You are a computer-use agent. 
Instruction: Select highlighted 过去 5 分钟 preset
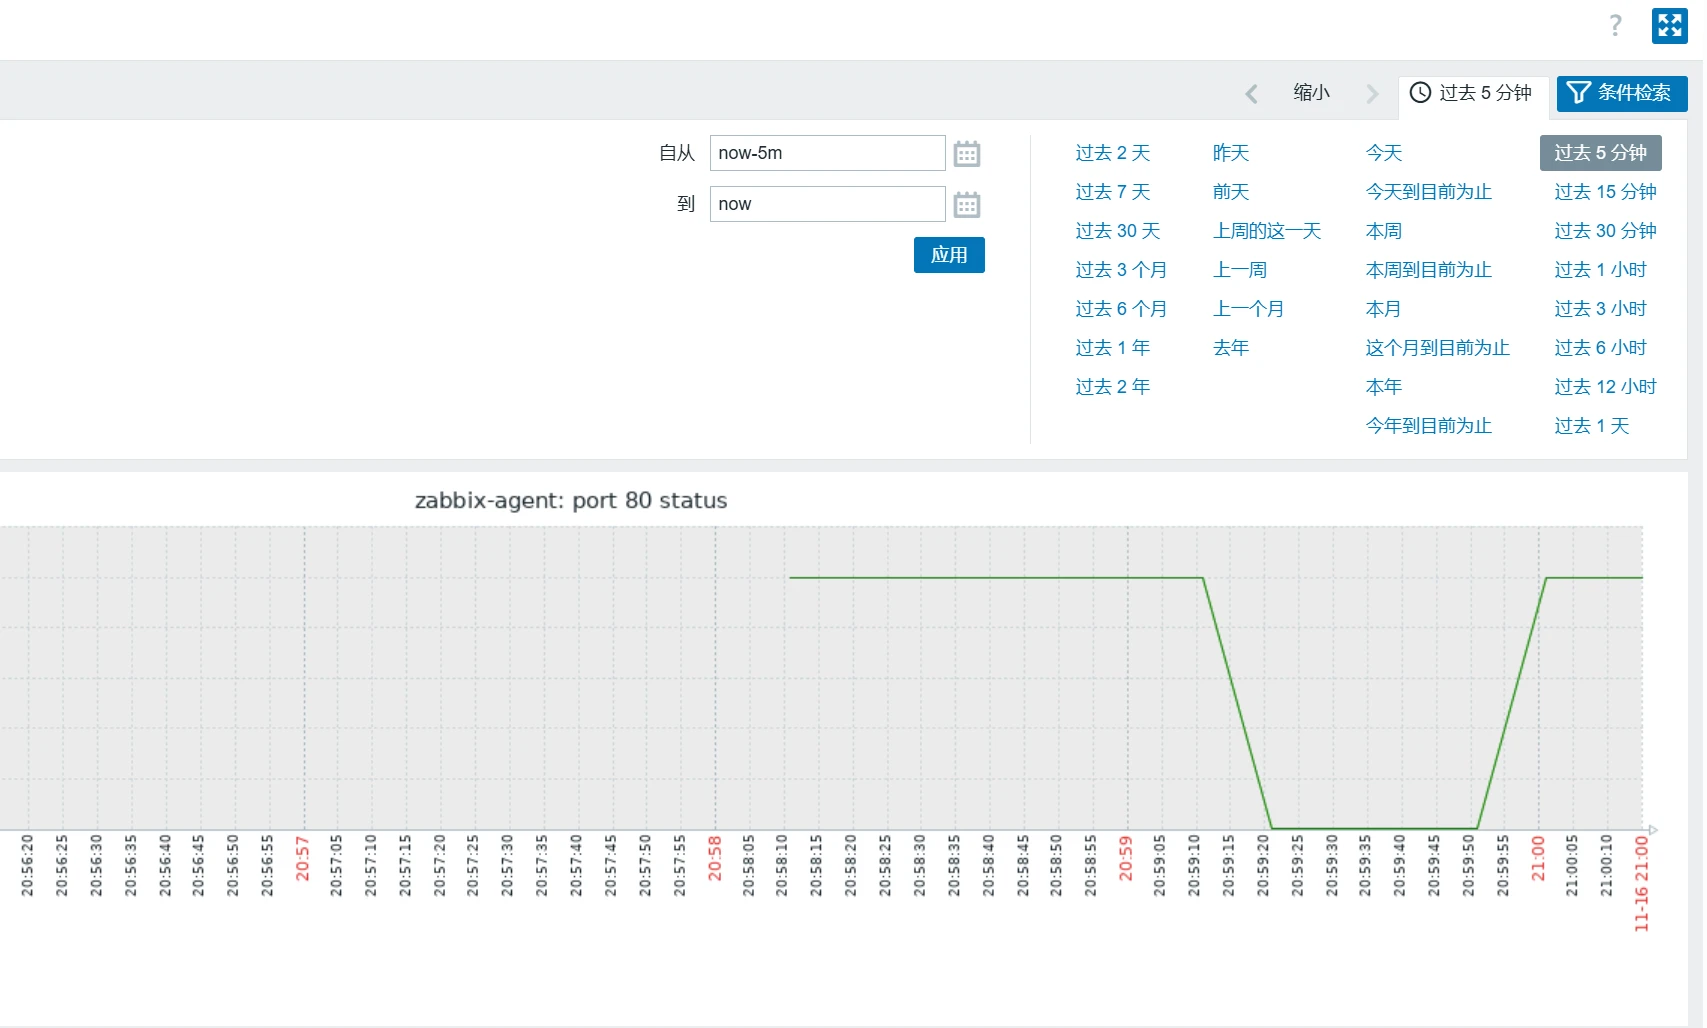[1600, 153]
